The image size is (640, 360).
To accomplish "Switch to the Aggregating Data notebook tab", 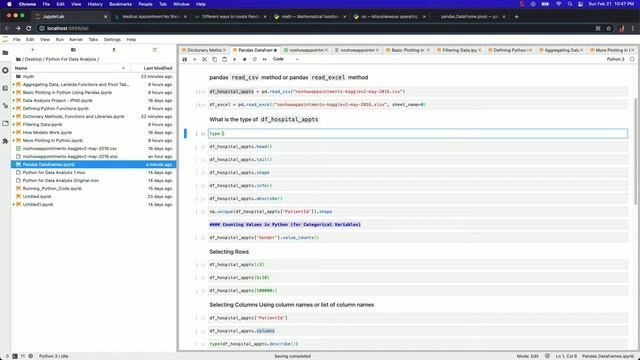I will 562,50.
